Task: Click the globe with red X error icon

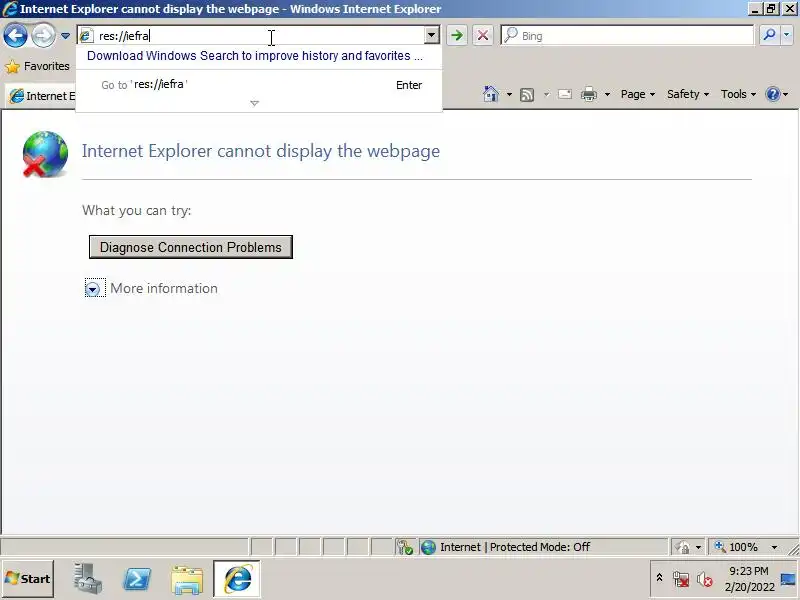Action: tap(45, 155)
